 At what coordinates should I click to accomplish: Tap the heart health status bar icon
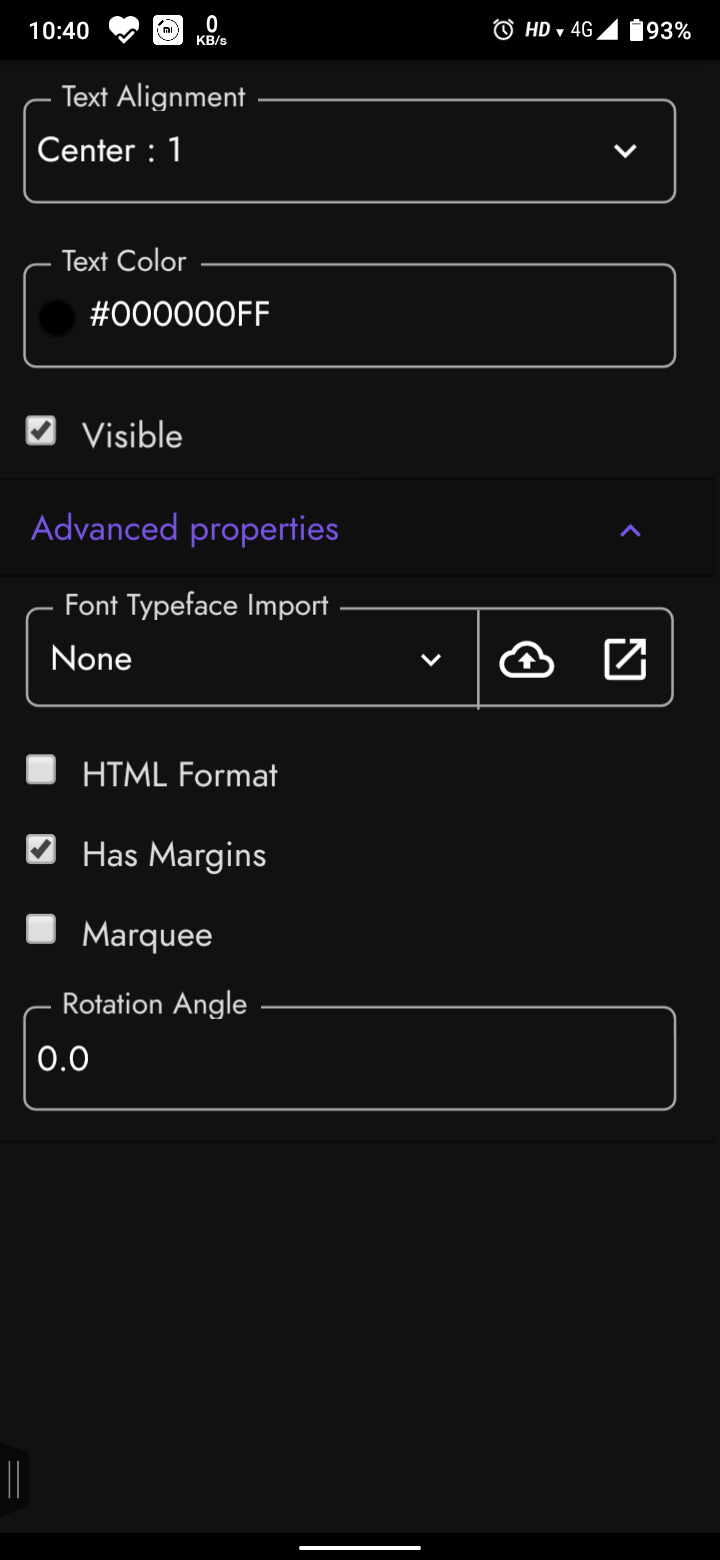pyautogui.click(x=123, y=31)
